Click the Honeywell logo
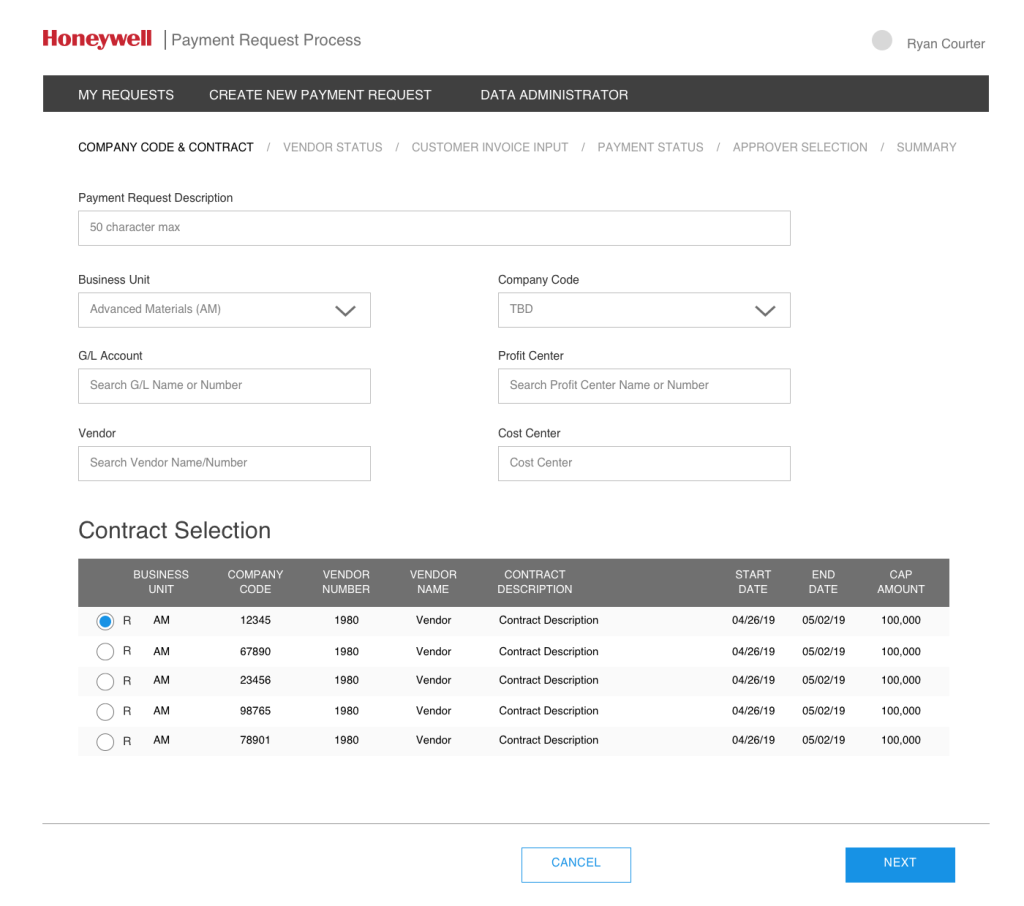The height and width of the screenshot is (906, 1024). tap(97, 39)
